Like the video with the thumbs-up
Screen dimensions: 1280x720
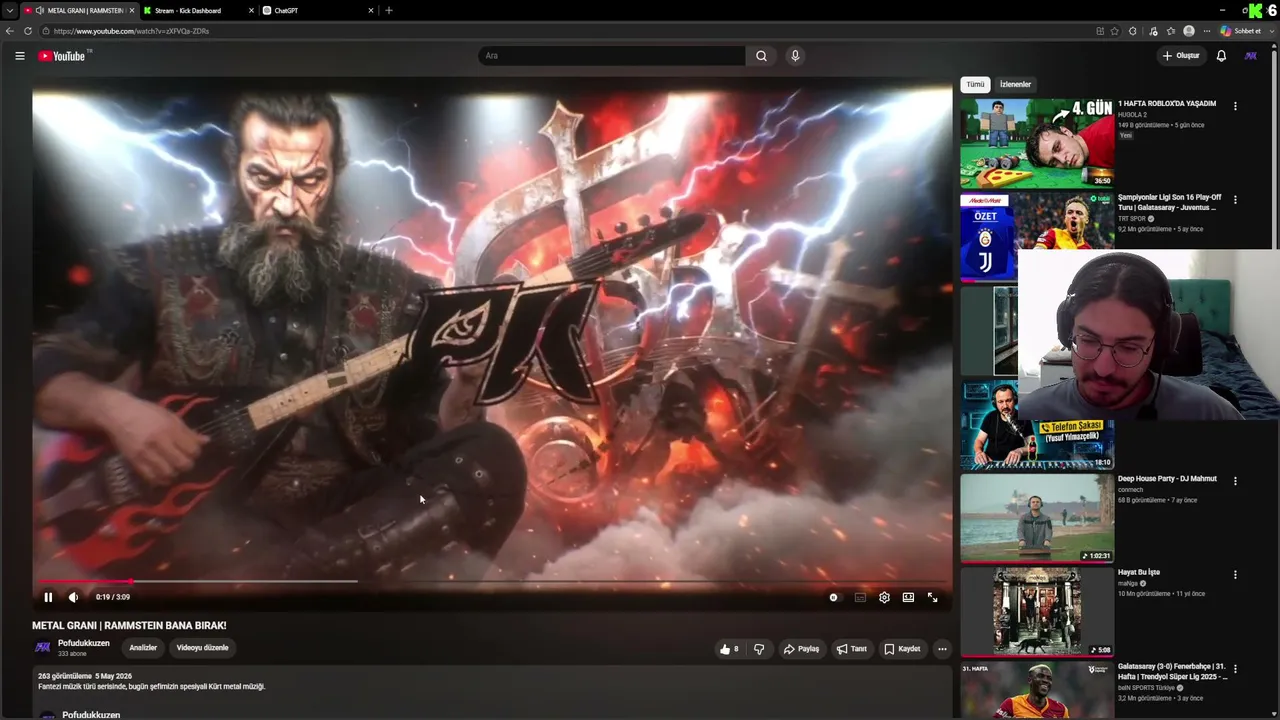[729, 649]
